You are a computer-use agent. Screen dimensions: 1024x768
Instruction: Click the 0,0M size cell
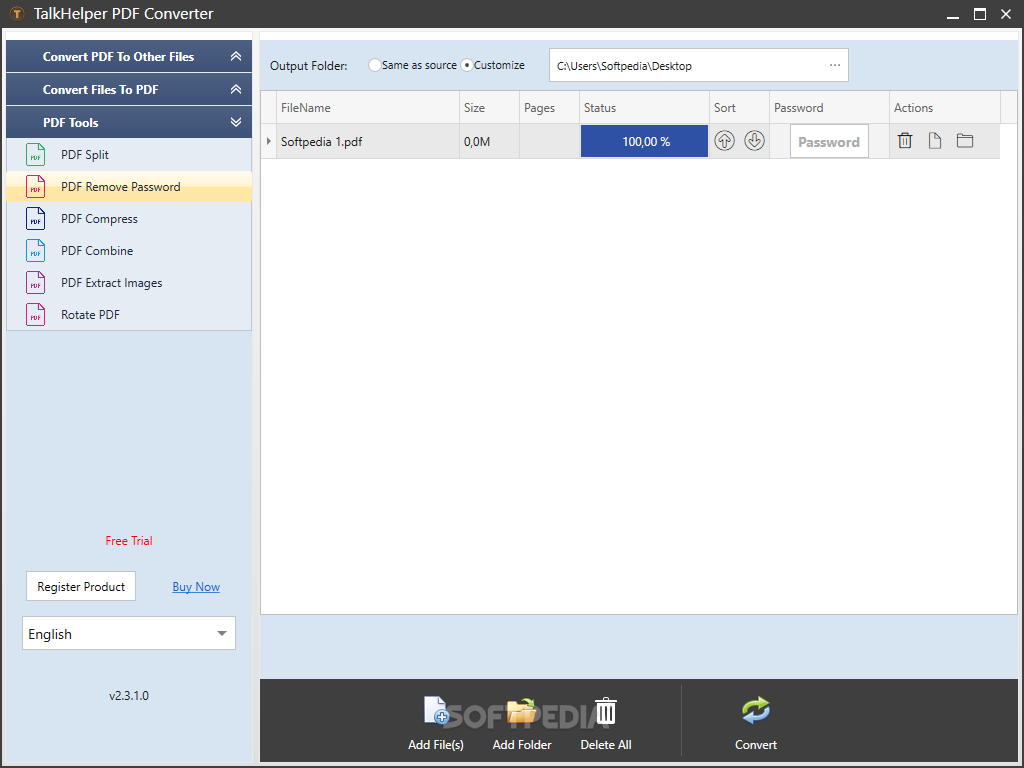tap(489, 141)
